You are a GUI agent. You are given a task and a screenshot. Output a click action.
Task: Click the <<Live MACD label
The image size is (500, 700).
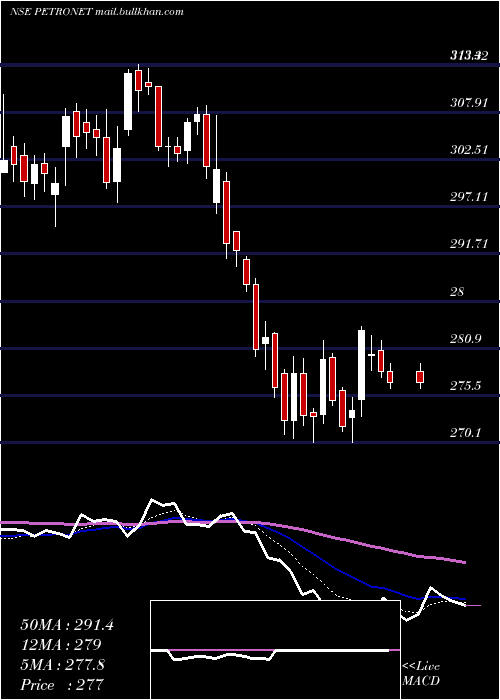421,674
